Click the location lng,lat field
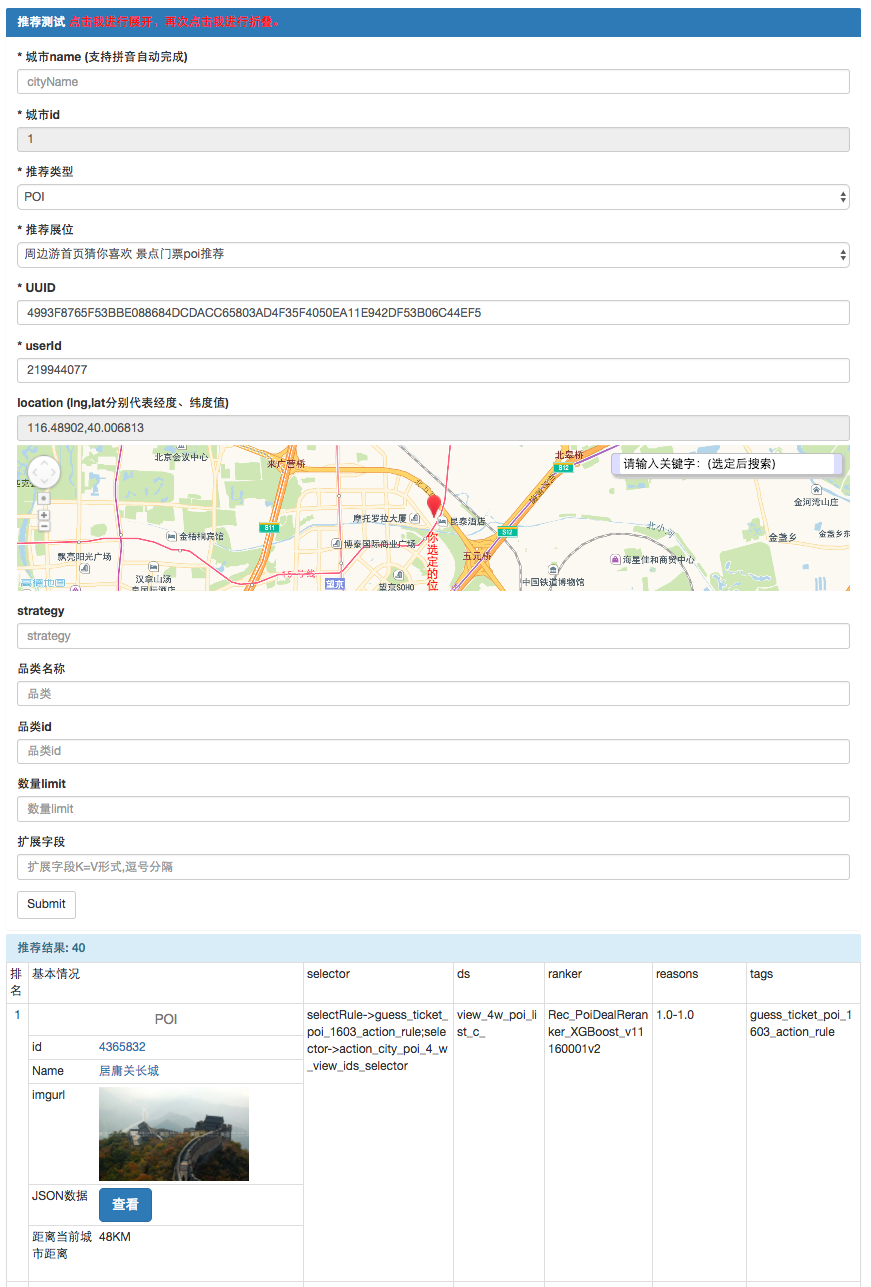The width and height of the screenshot is (871, 1287). pyautogui.click(x=433, y=428)
